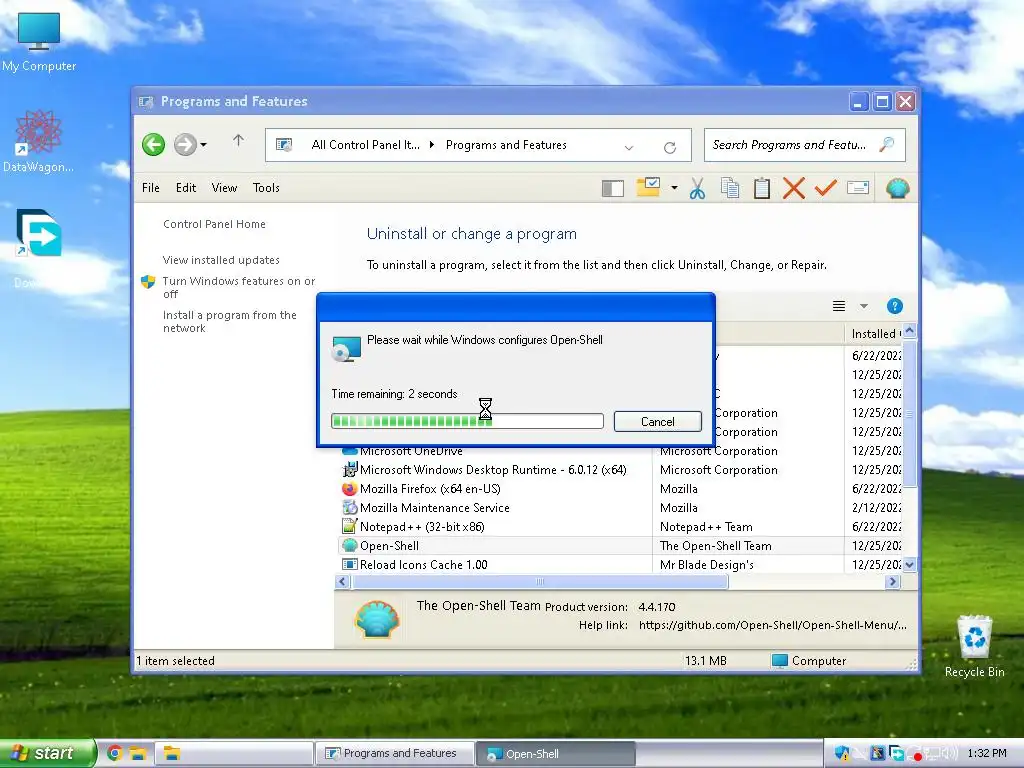Click the horizontal scrollbar thumb
This screenshot has width=1024, height=768.
click(540, 581)
